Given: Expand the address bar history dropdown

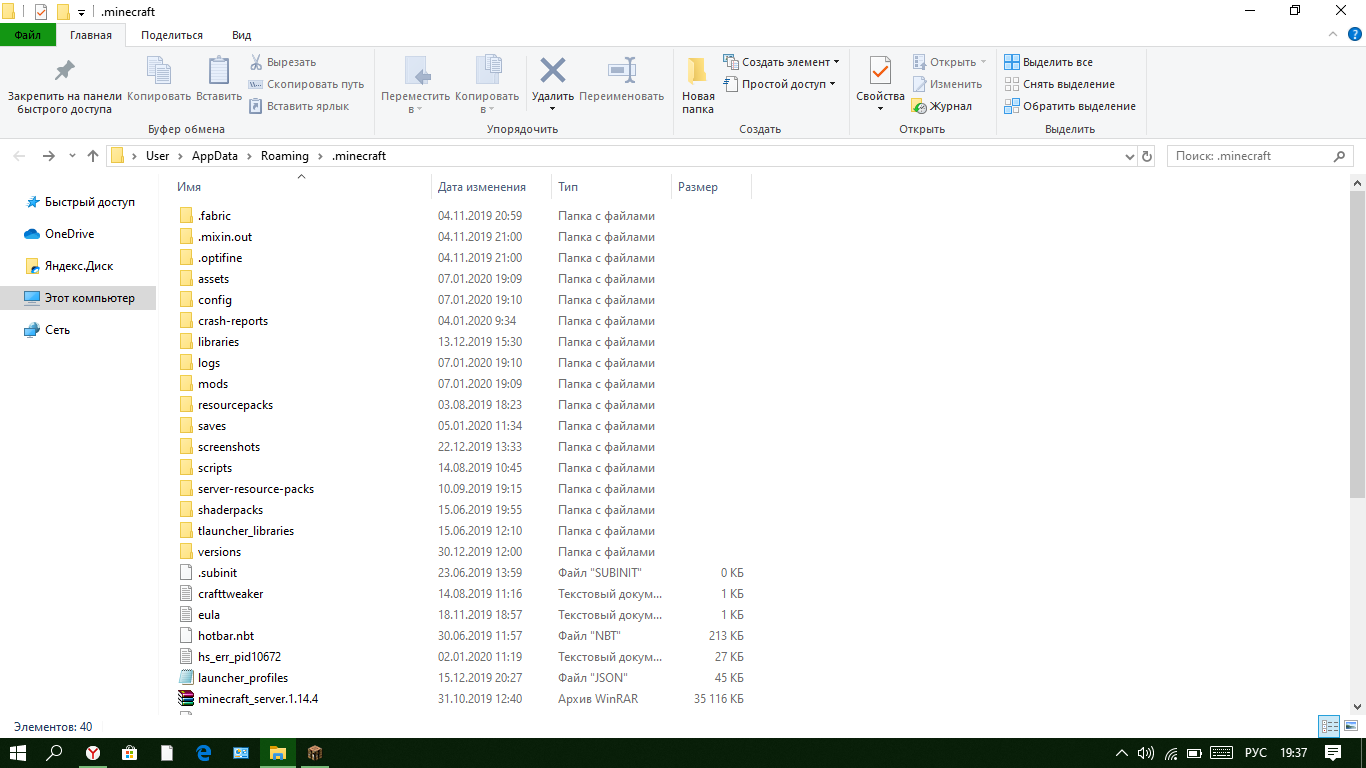Looking at the screenshot, I should 1129,156.
